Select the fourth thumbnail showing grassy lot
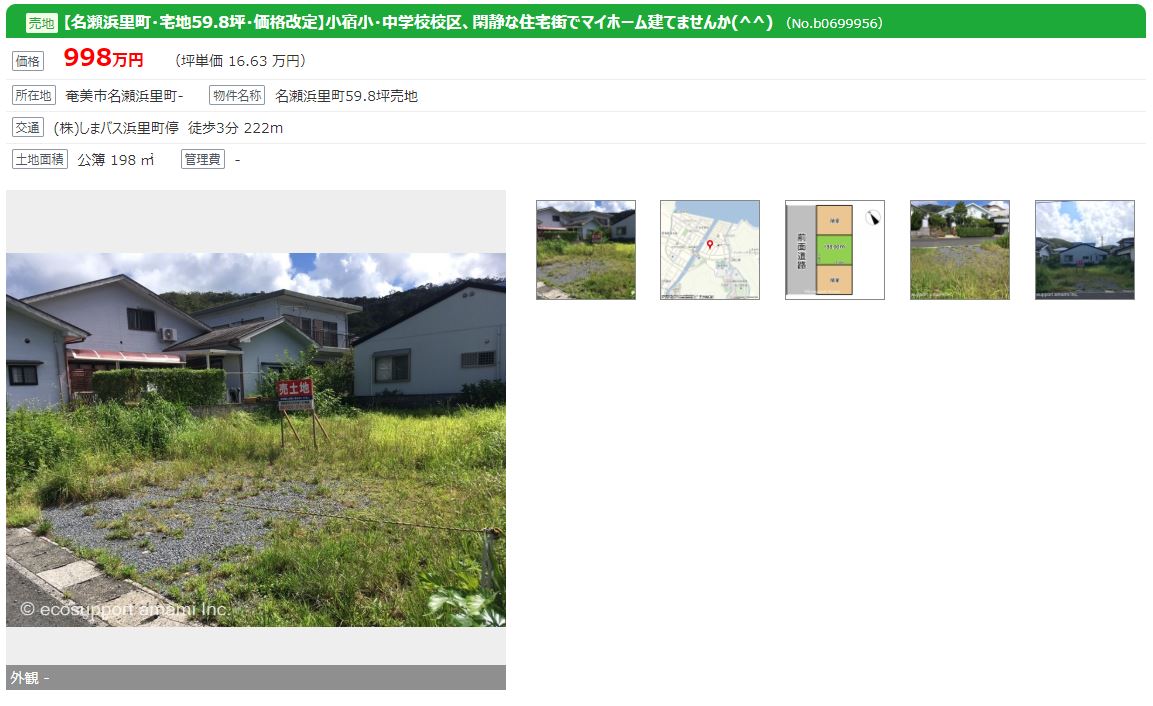1153x706 pixels. [960, 250]
